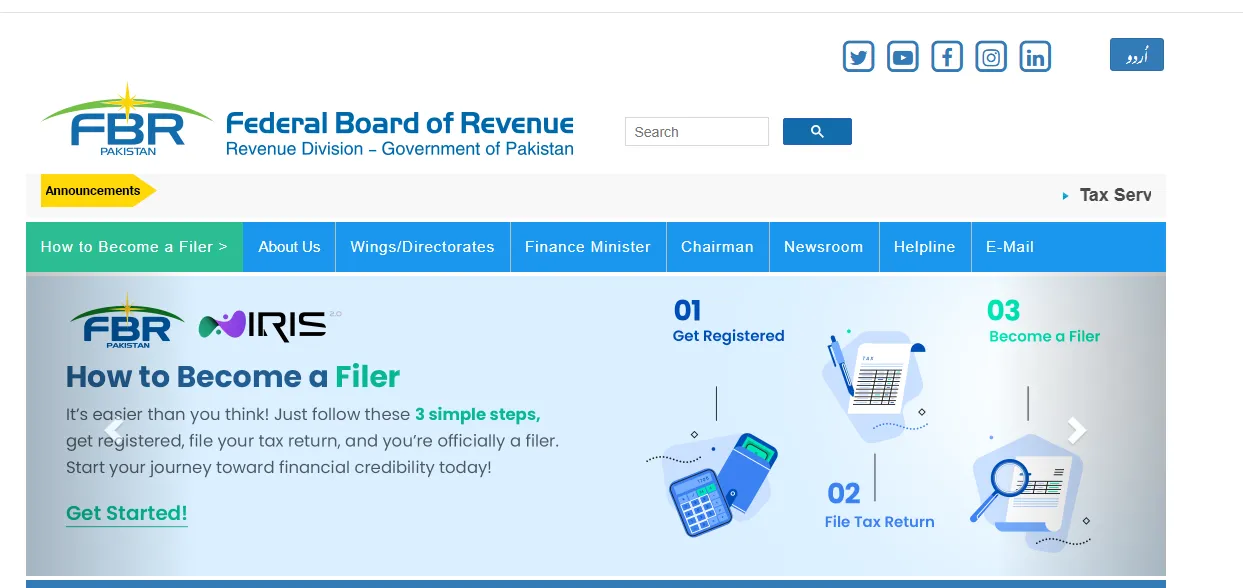
Task: Open the Helpline menu item
Action: pyautogui.click(x=924, y=247)
